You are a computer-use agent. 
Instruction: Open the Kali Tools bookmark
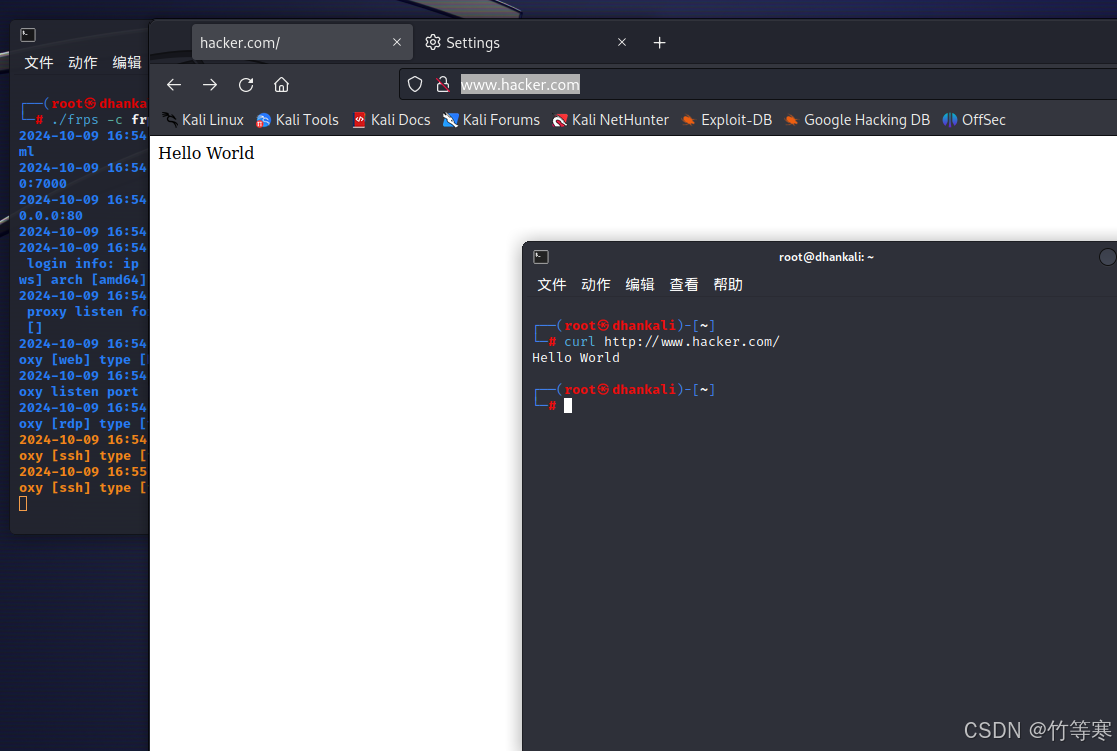point(297,120)
